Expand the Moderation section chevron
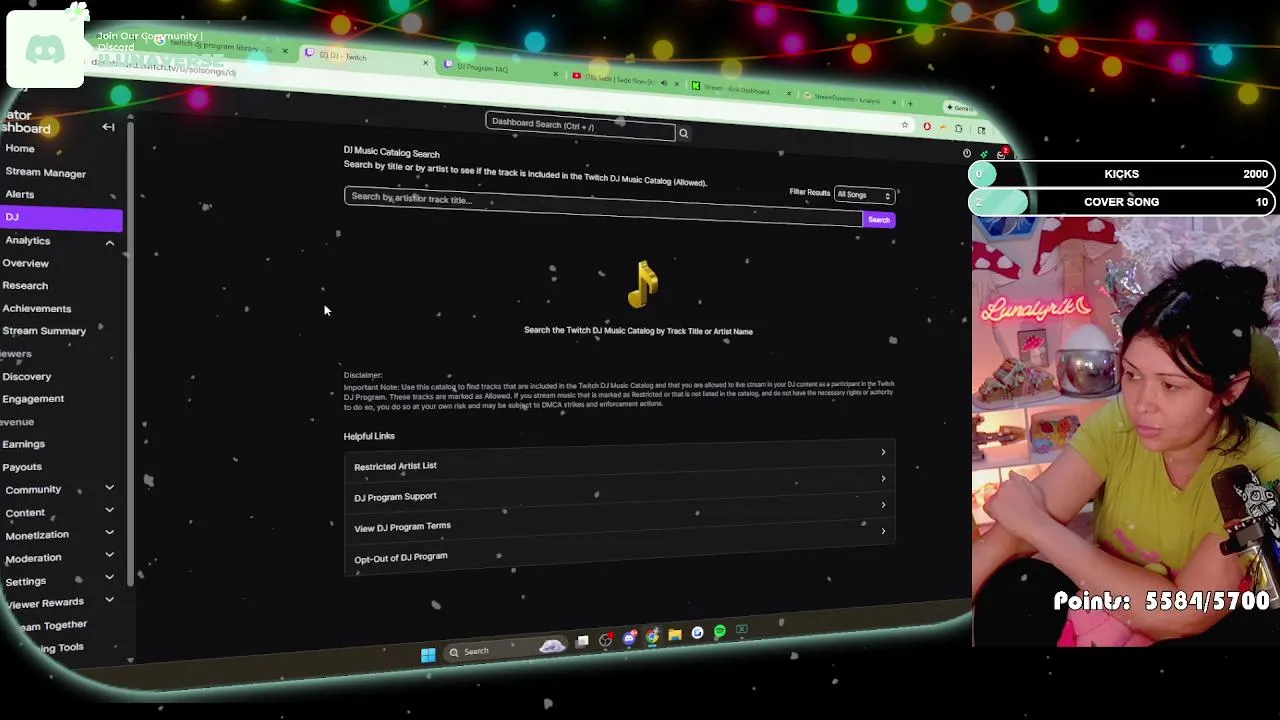The width and height of the screenshot is (1280, 720). click(x=109, y=554)
